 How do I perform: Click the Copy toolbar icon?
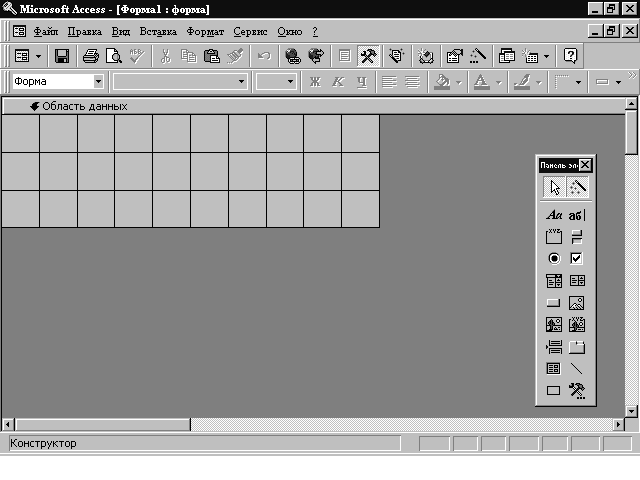click(x=189, y=56)
